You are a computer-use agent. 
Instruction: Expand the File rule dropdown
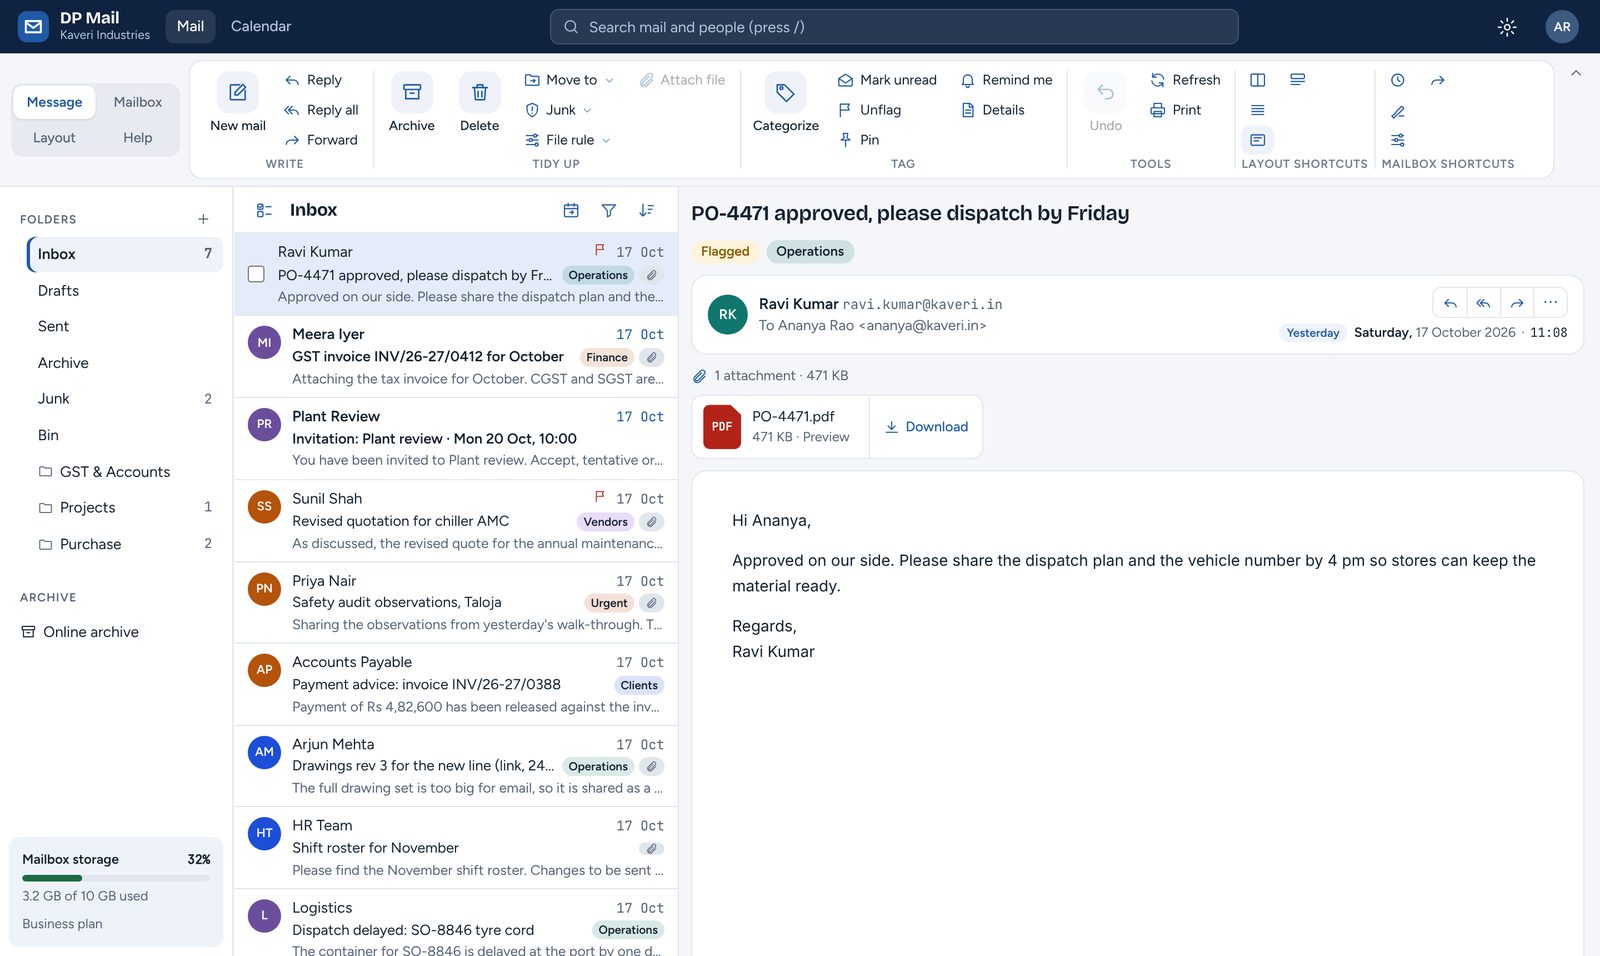click(x=568, y=140)
